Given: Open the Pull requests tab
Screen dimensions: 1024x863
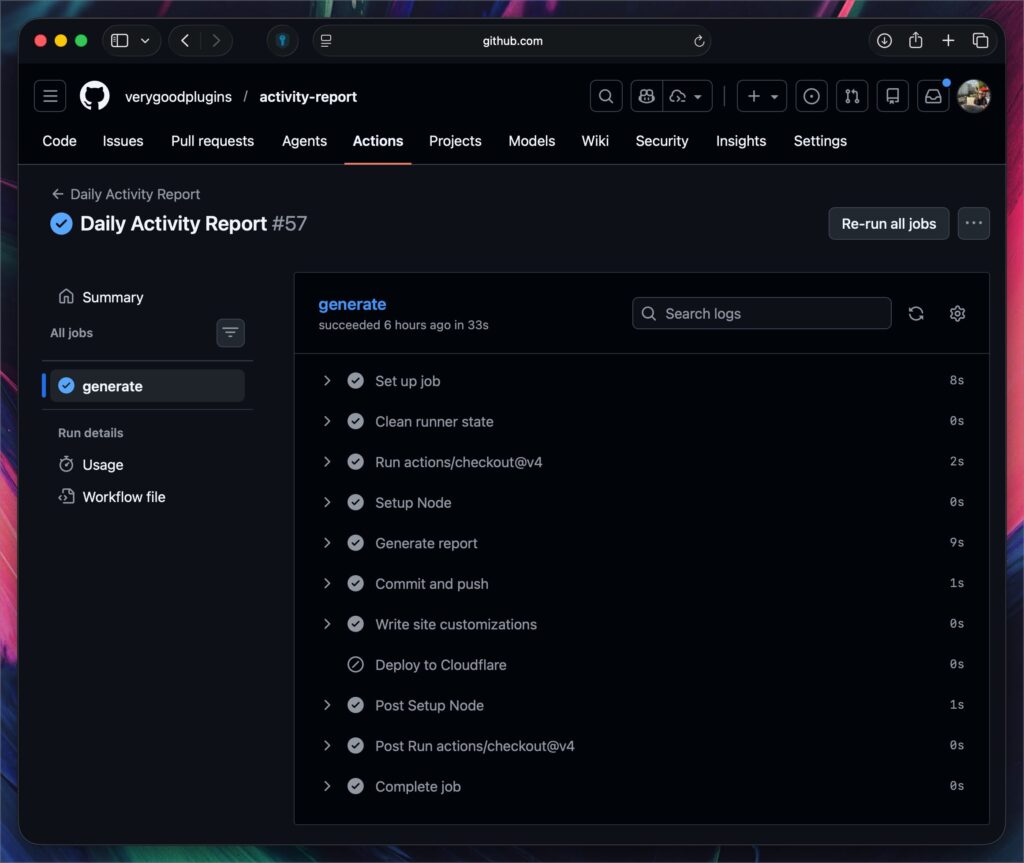Looking at the screenshot, I should click(212, 141).
